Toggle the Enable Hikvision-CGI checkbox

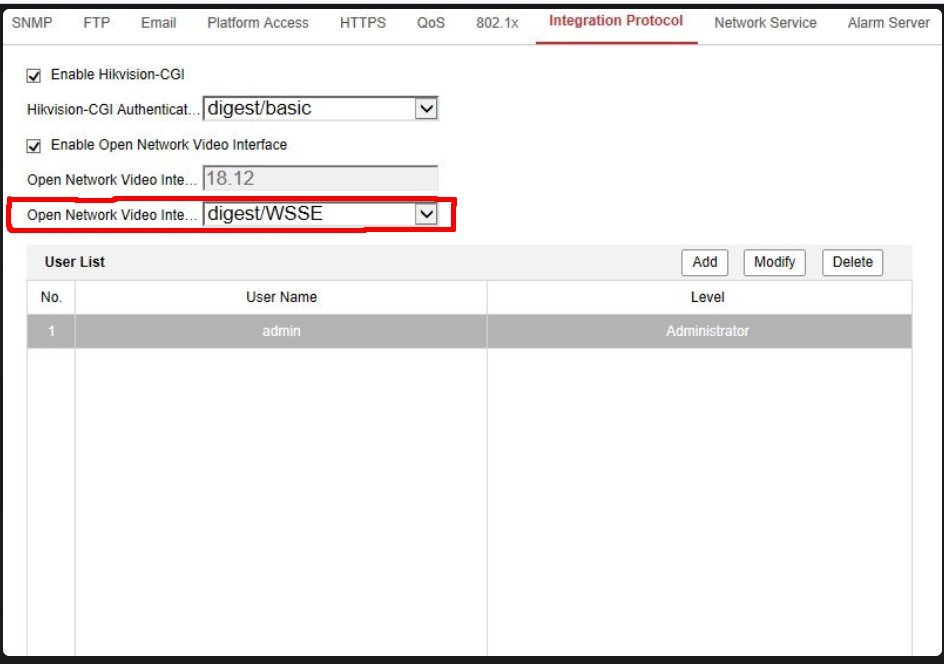[x=34, y=75]
